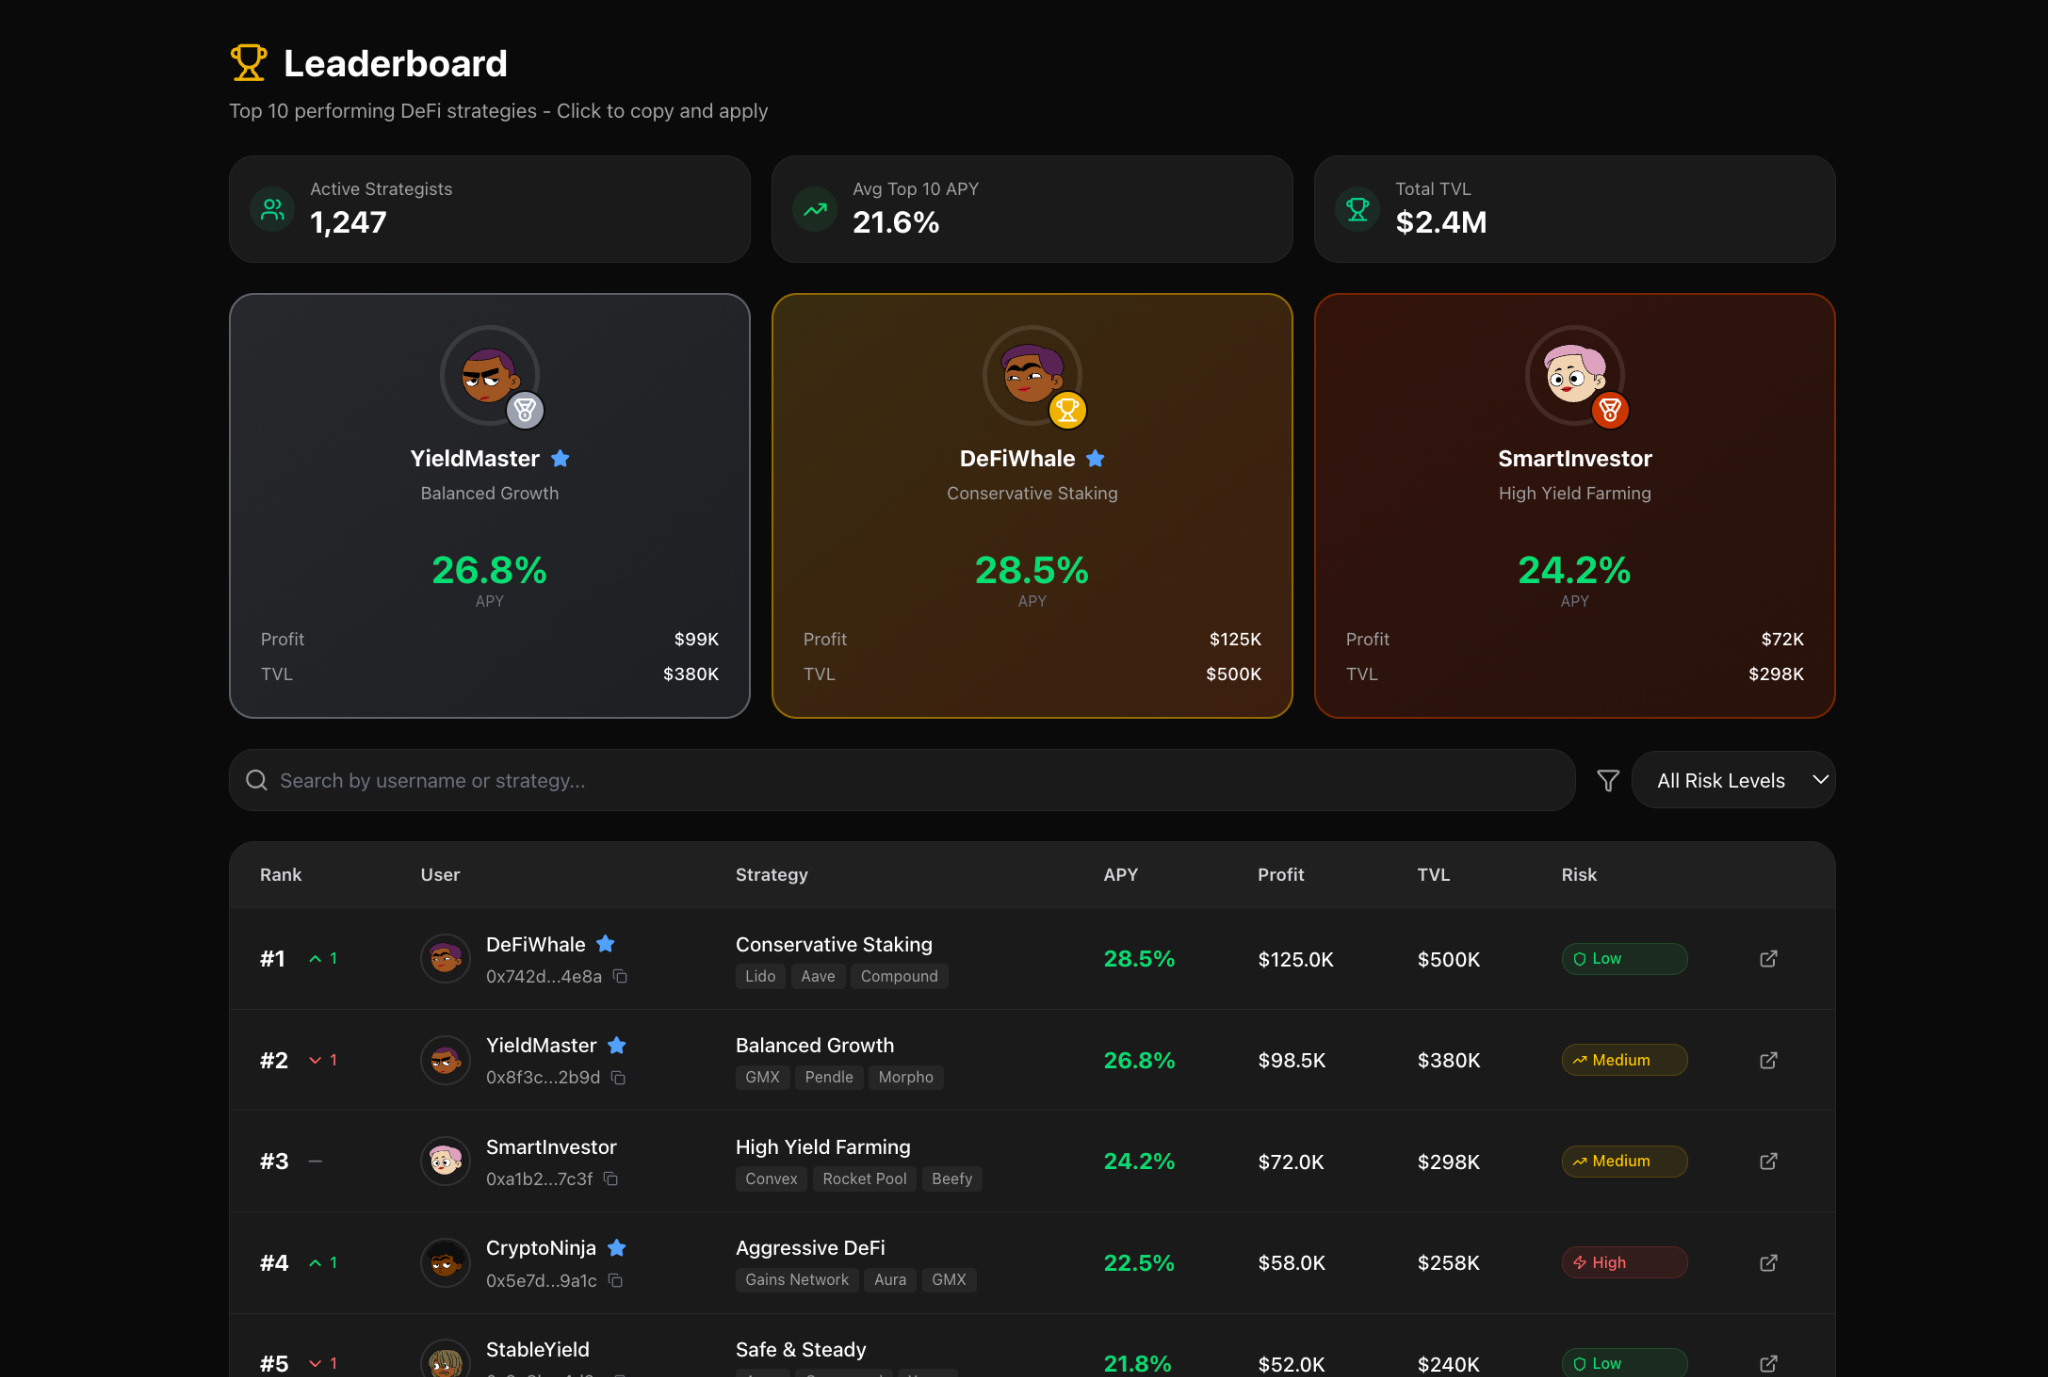Copy SmartInvestor's address 0xa1b2...7c3f
The image size is (2048, 1377).
(x=611, y=1179)
